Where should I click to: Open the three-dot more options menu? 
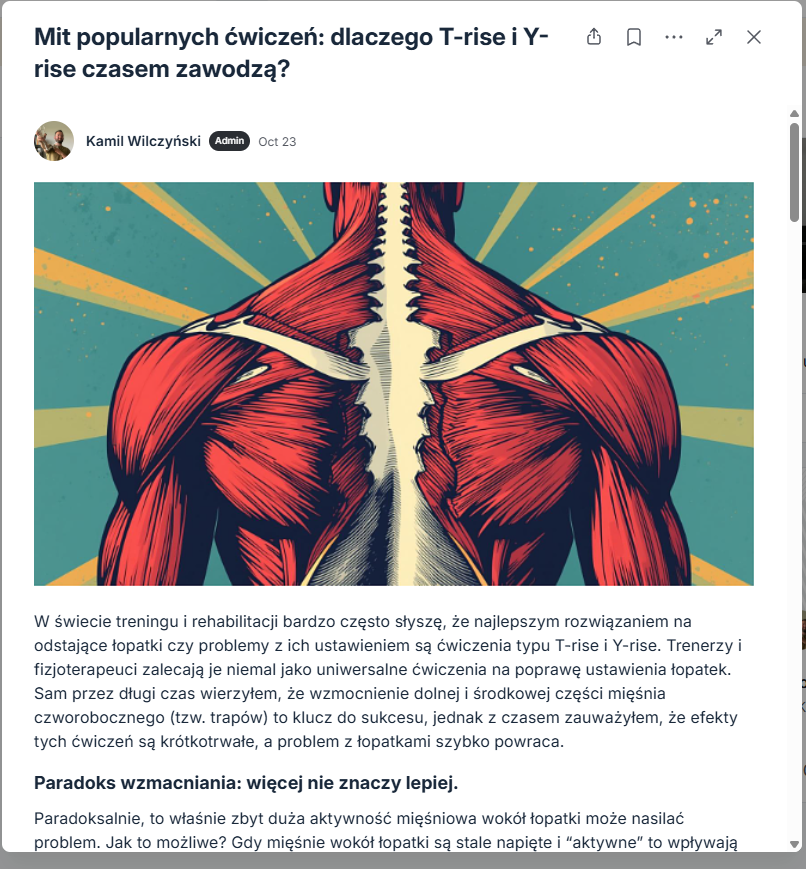point(674,37)
